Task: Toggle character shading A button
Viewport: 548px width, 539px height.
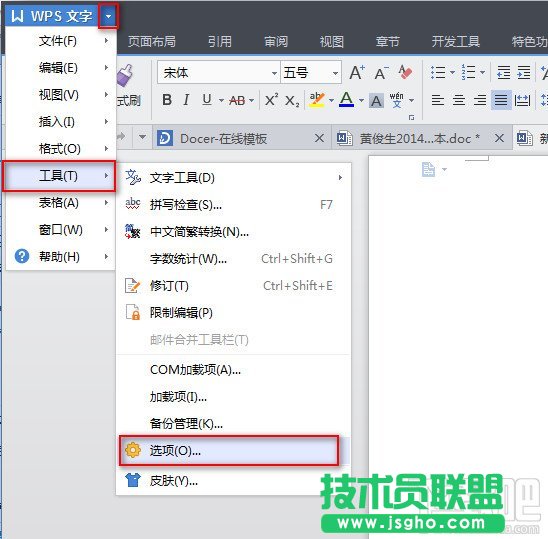Action: pos(376,101)
